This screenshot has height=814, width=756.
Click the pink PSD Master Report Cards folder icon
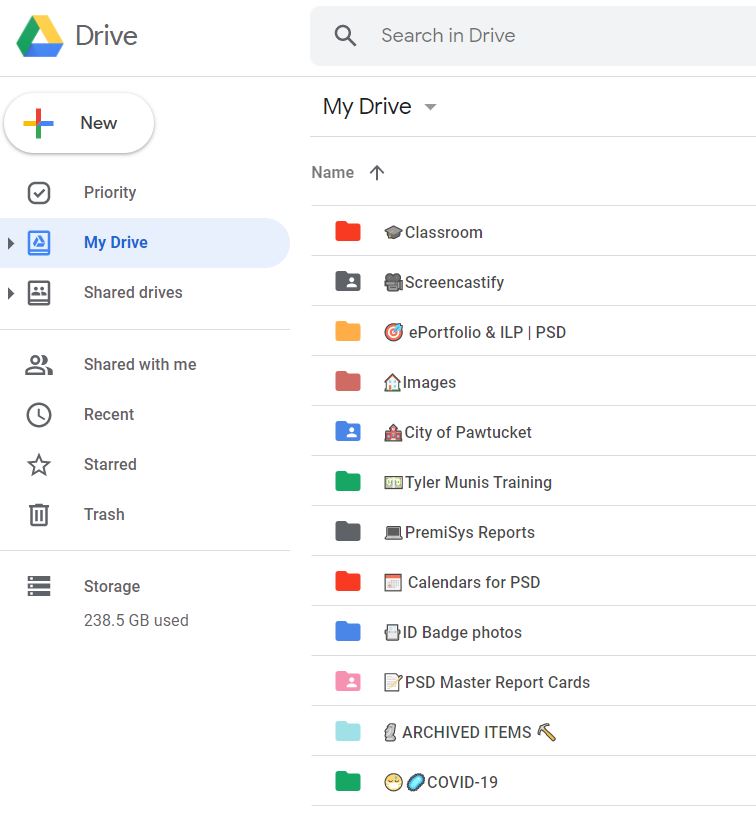(x=348, y=681)
